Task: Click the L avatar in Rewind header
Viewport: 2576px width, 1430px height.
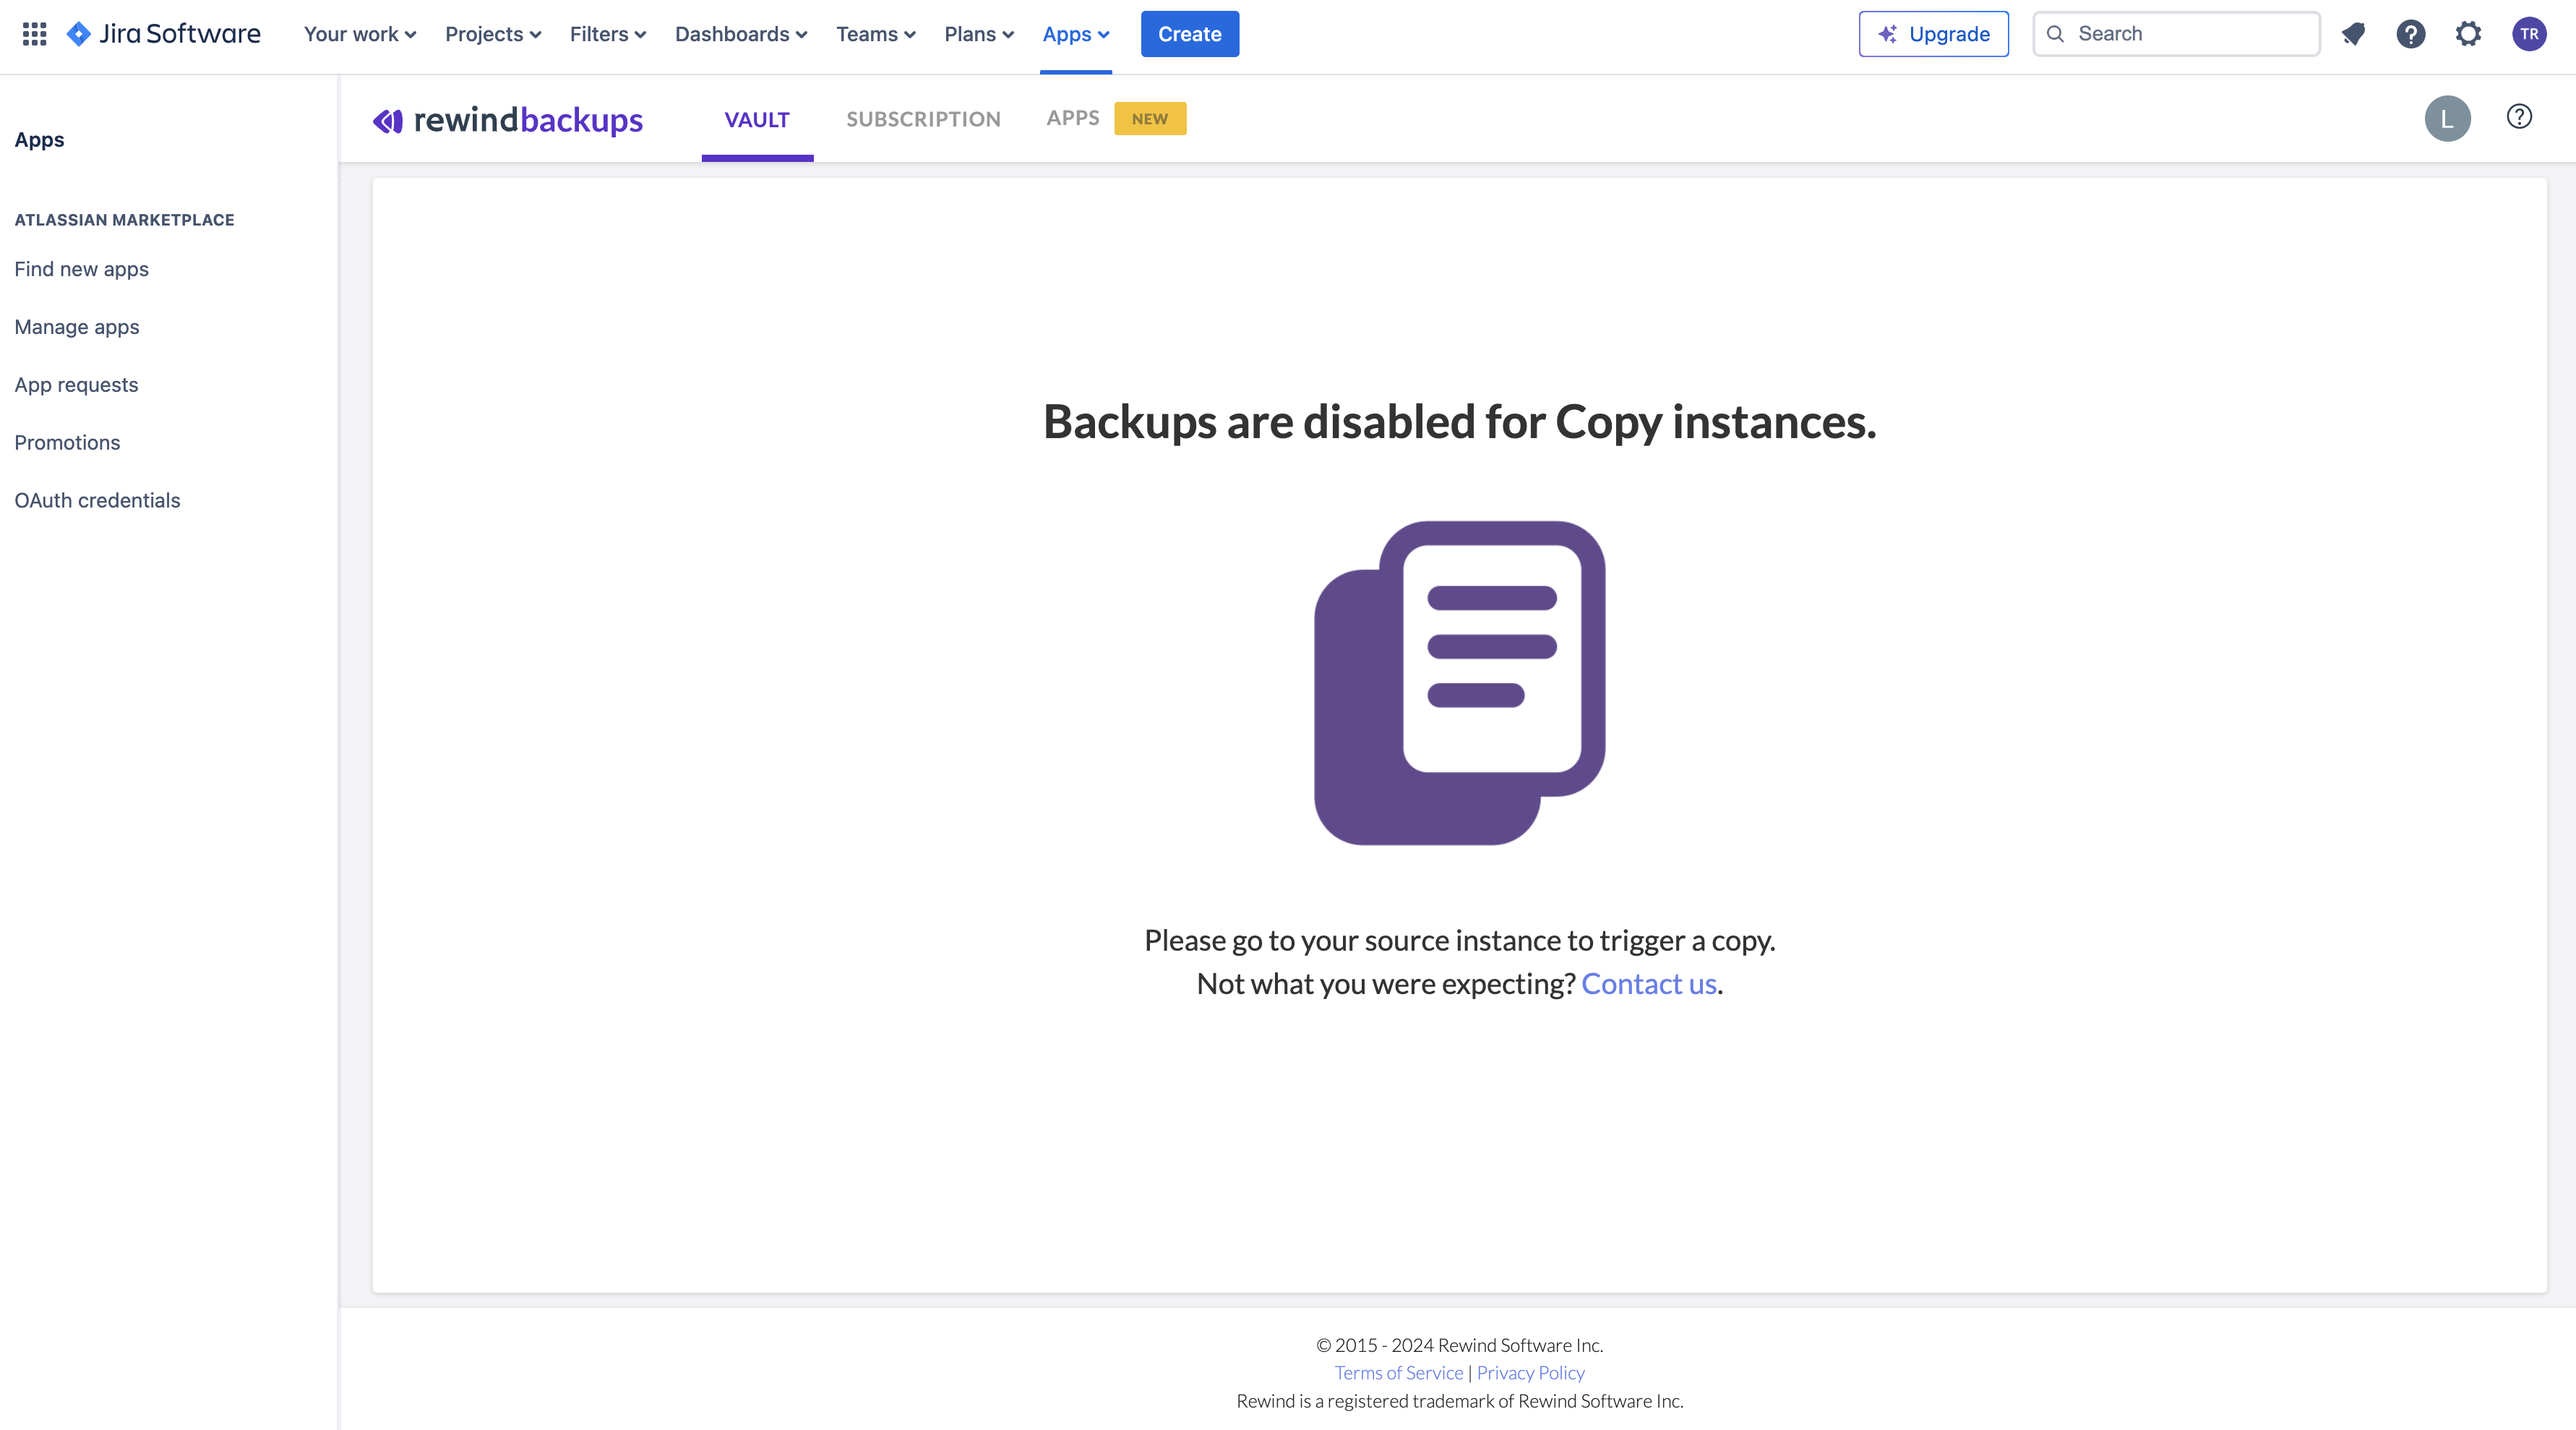Action: tap(2447, 118)
